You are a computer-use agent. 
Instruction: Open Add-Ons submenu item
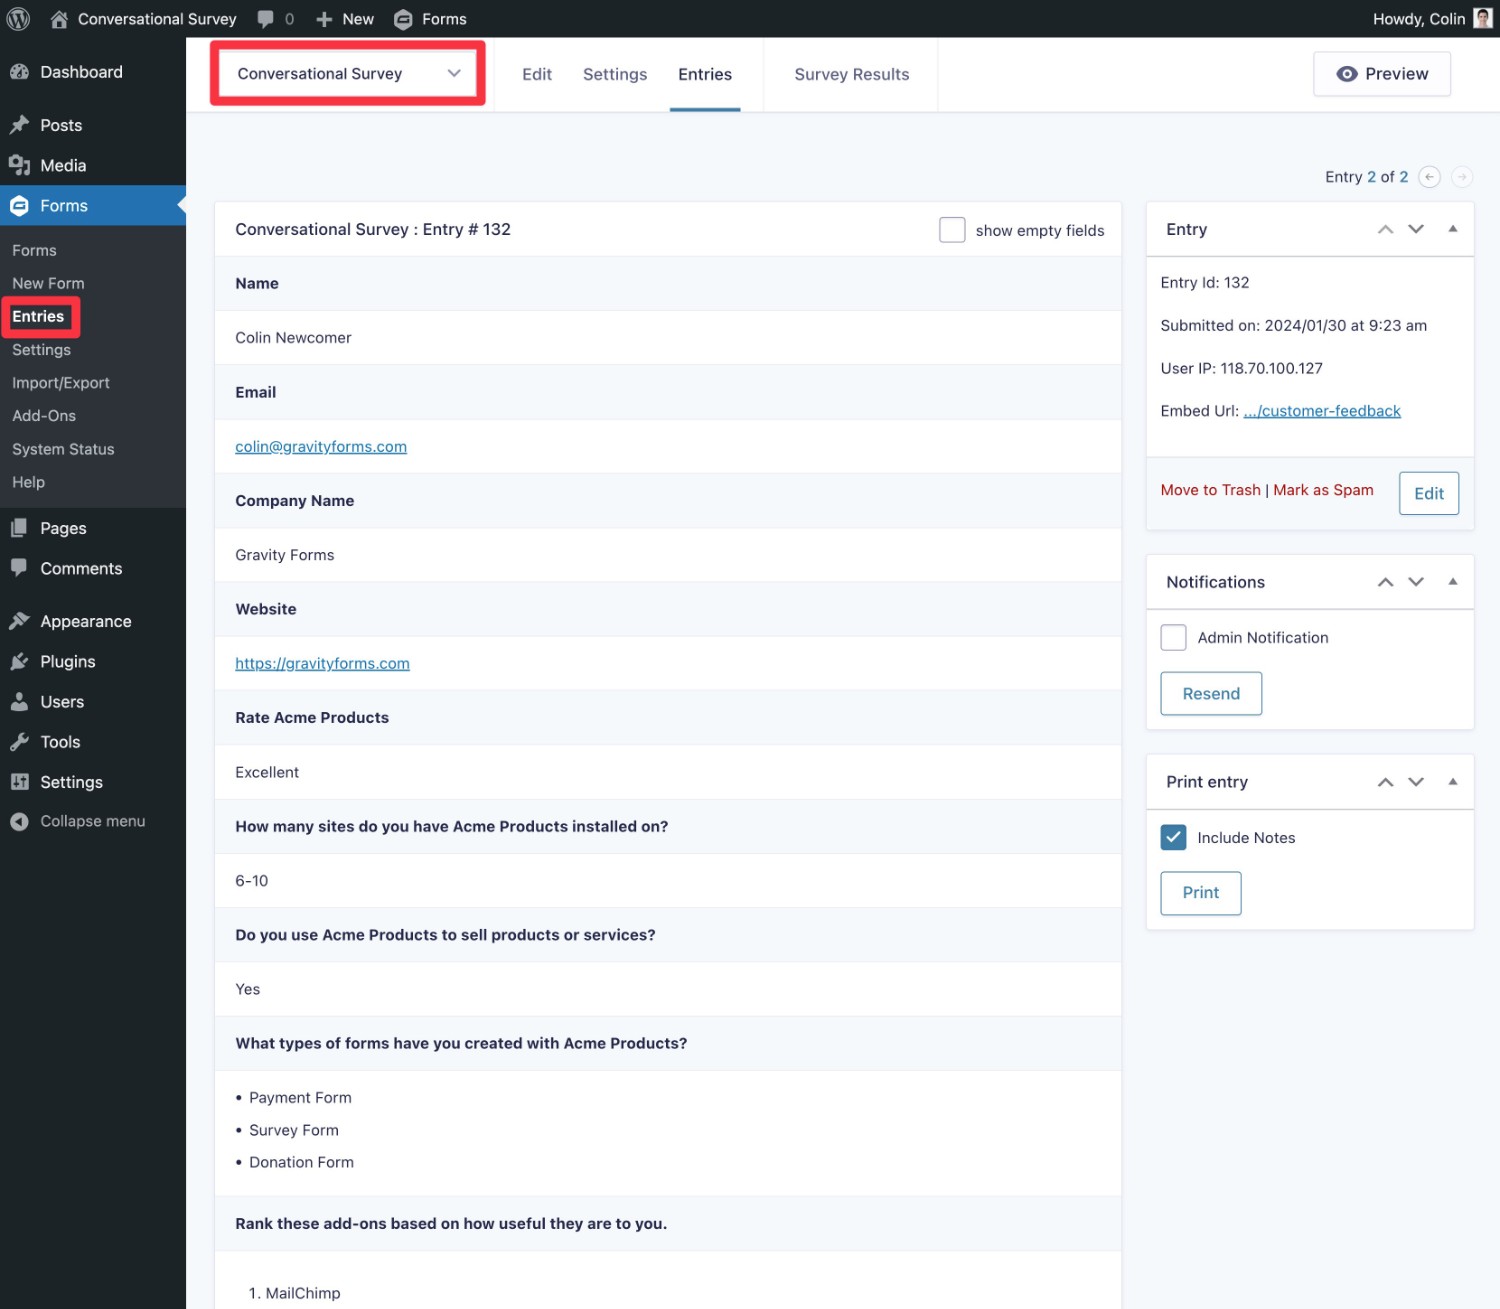(x=44, y=416)
